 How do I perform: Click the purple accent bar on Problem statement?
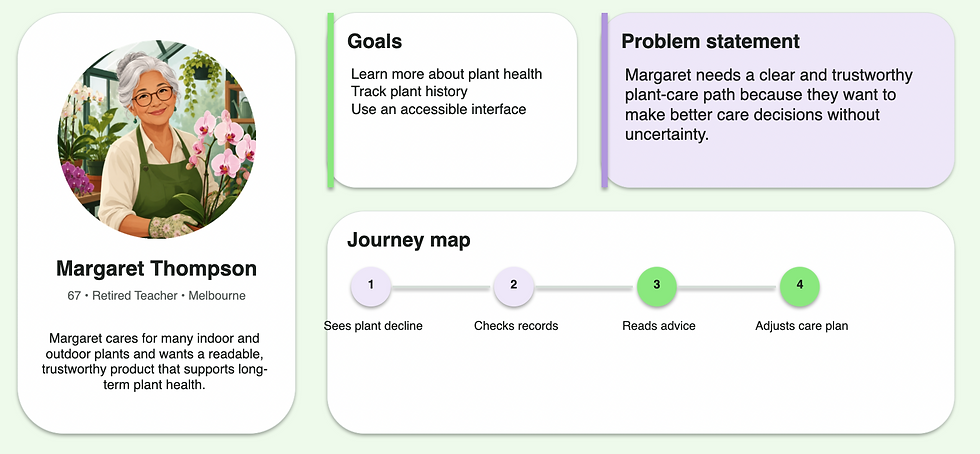pos(604,100)
